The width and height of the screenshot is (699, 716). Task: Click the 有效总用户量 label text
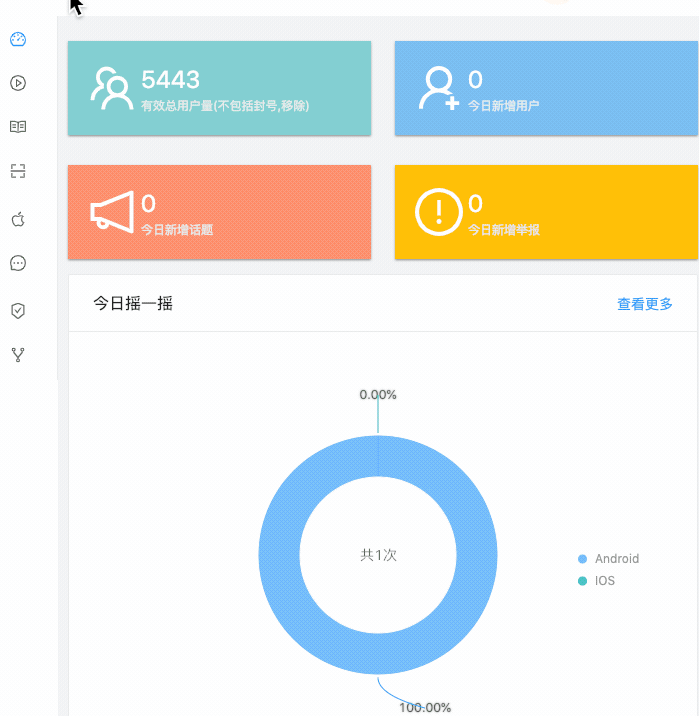click(225, 106)
